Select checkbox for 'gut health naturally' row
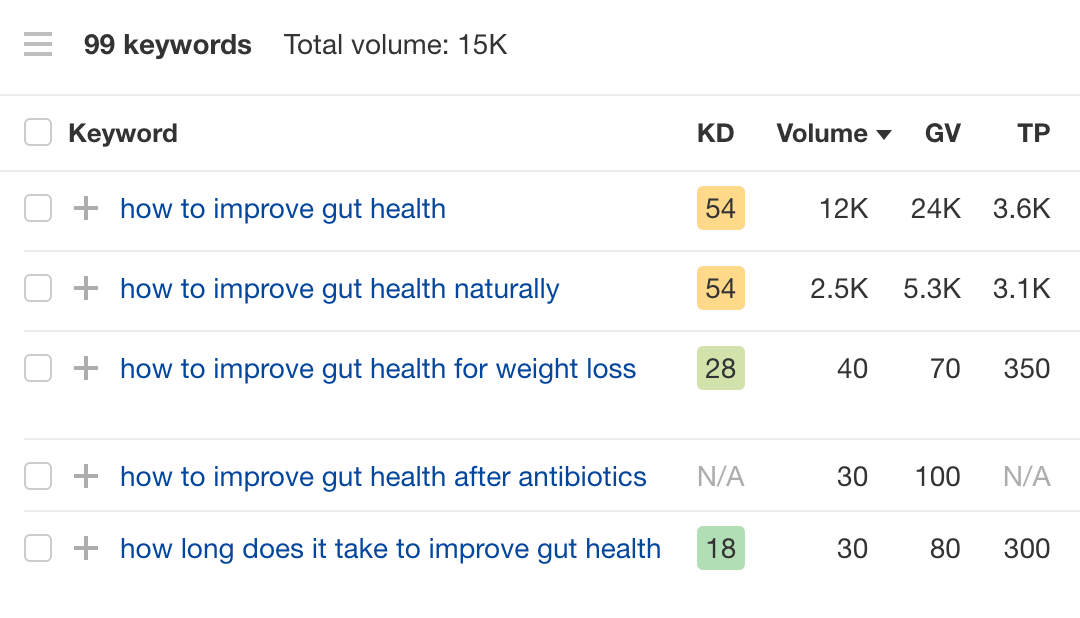The height and width of the screenshot is (618, 1080). click(x=38, y=289)
